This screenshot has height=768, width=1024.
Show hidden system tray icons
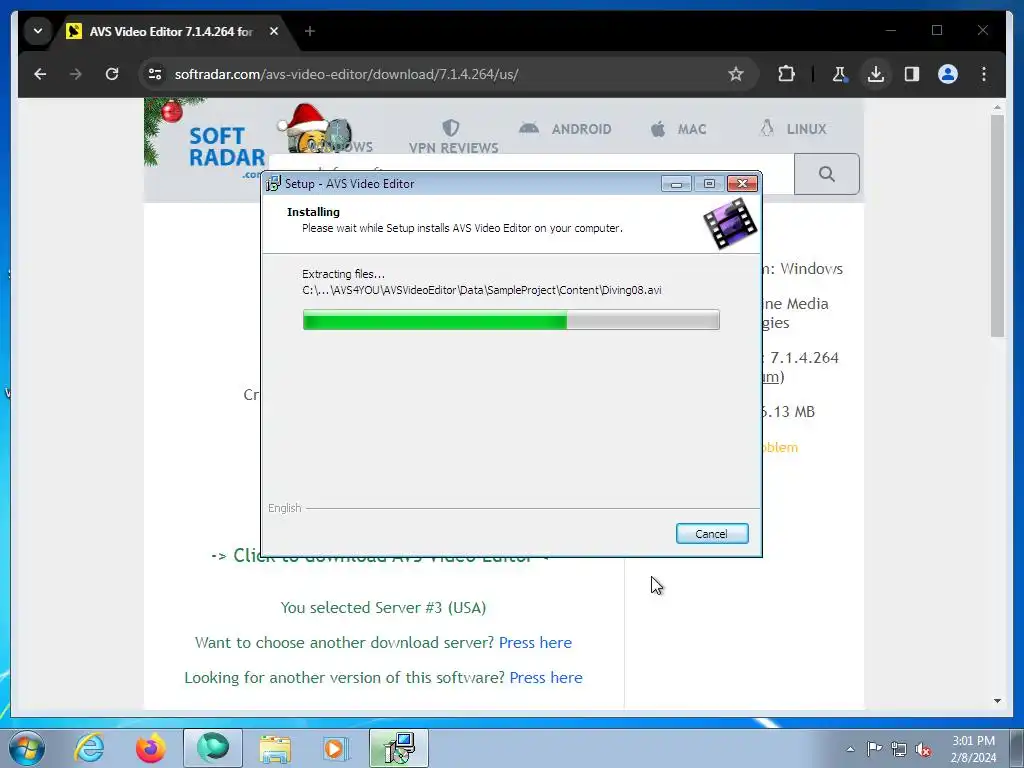850,749
